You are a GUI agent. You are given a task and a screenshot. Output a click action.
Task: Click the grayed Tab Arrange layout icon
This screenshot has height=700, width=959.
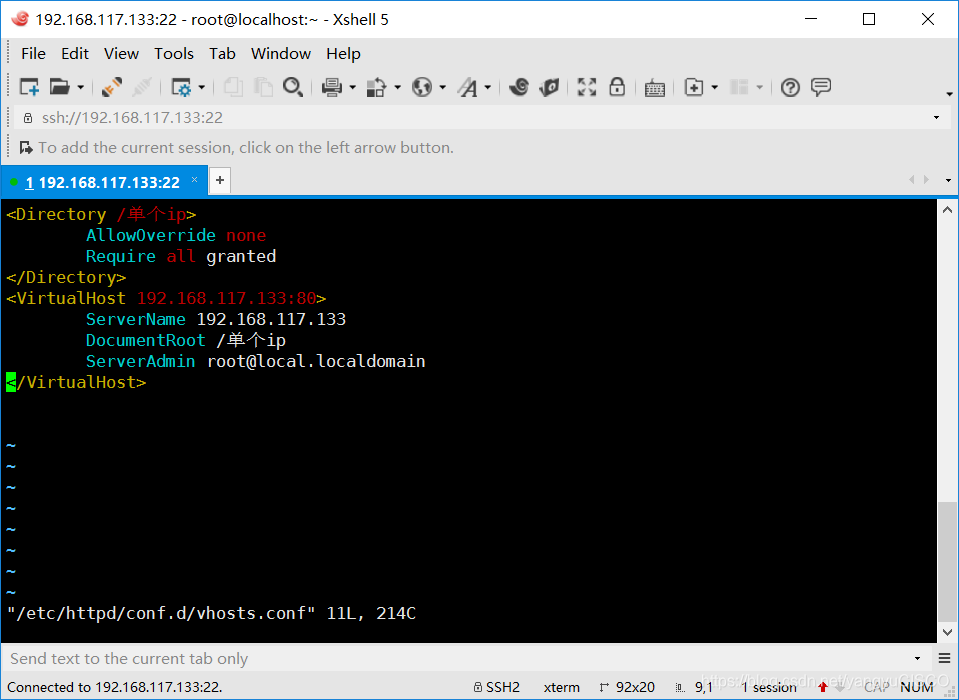(x=739, y=87)
